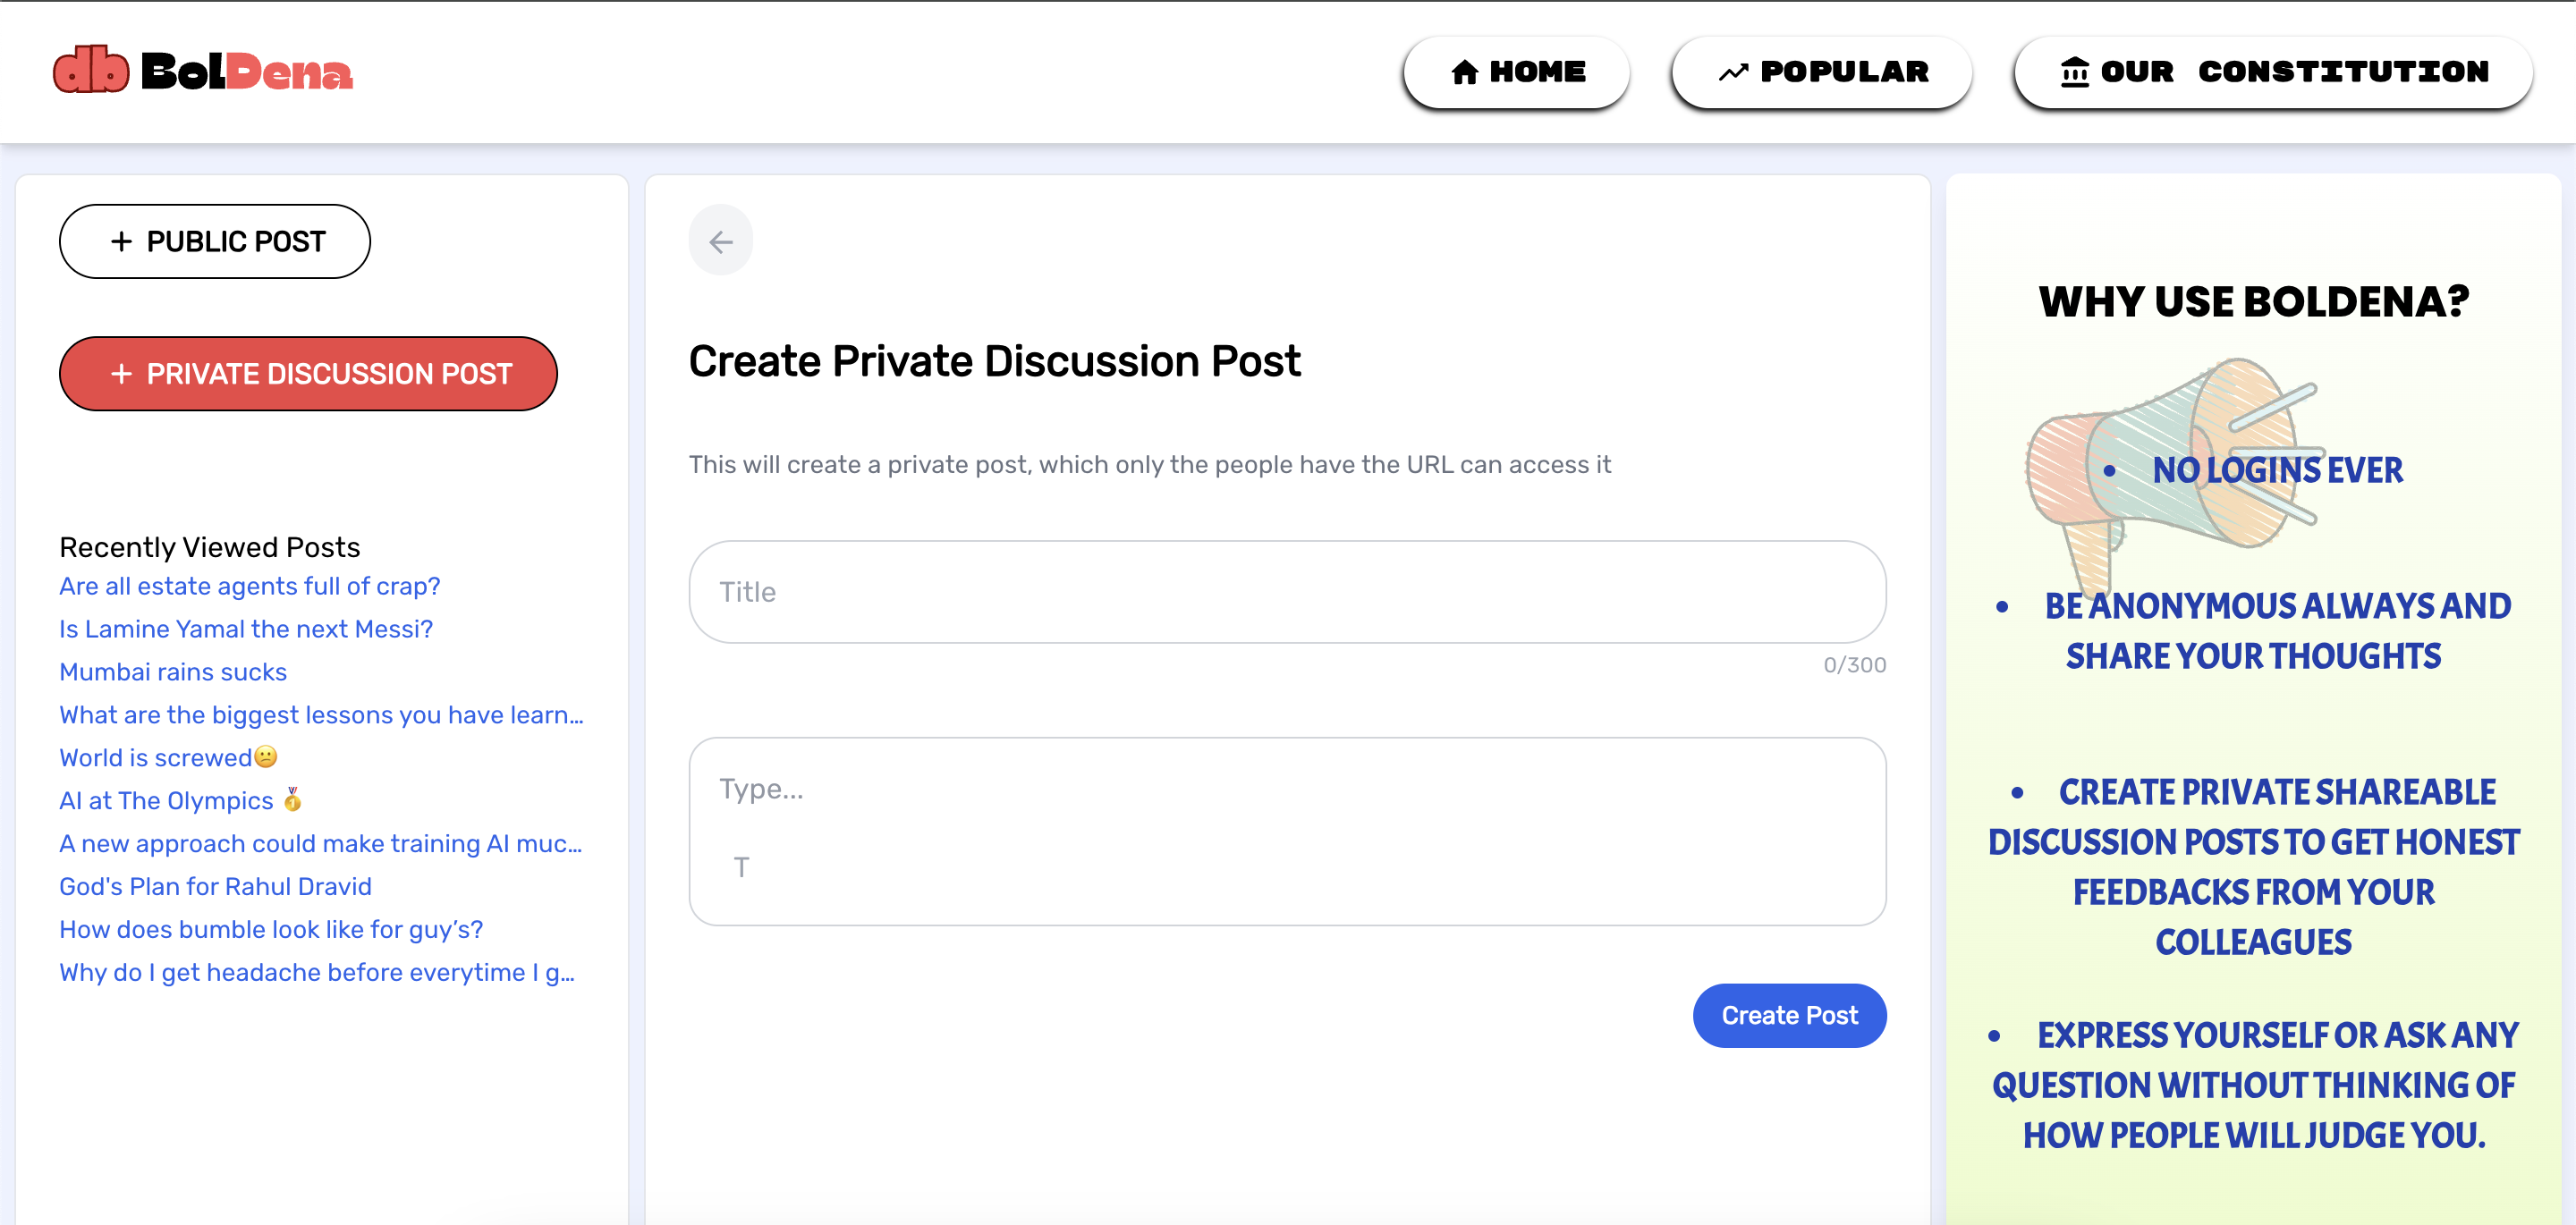Start a Private Discussion Post
This screenshot has width=2576, height=1225.
308,373
